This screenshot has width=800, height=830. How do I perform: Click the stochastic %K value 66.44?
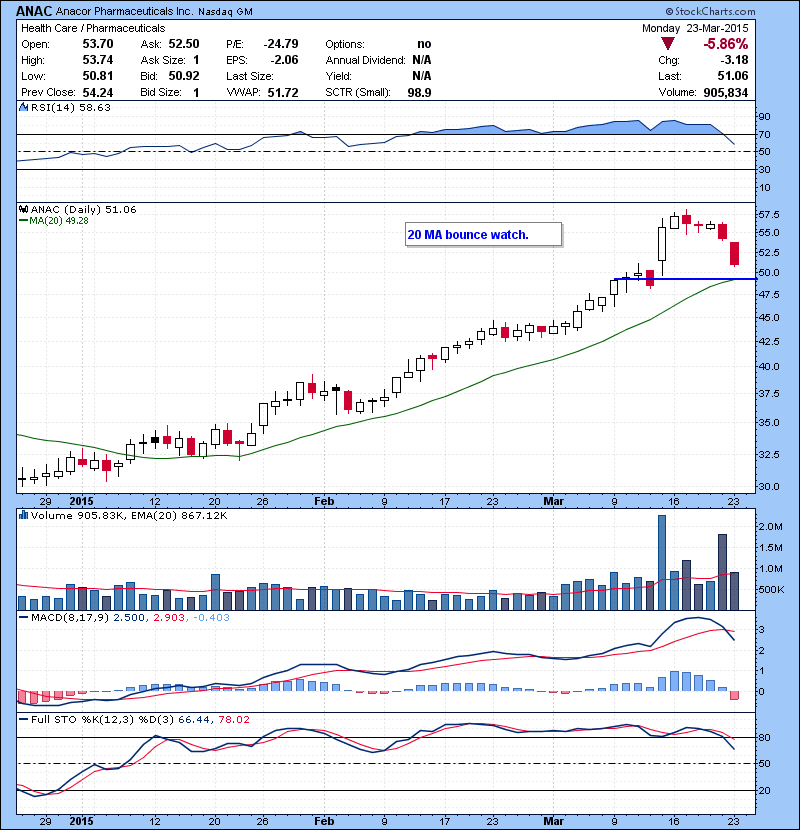(x=194, y=719)
